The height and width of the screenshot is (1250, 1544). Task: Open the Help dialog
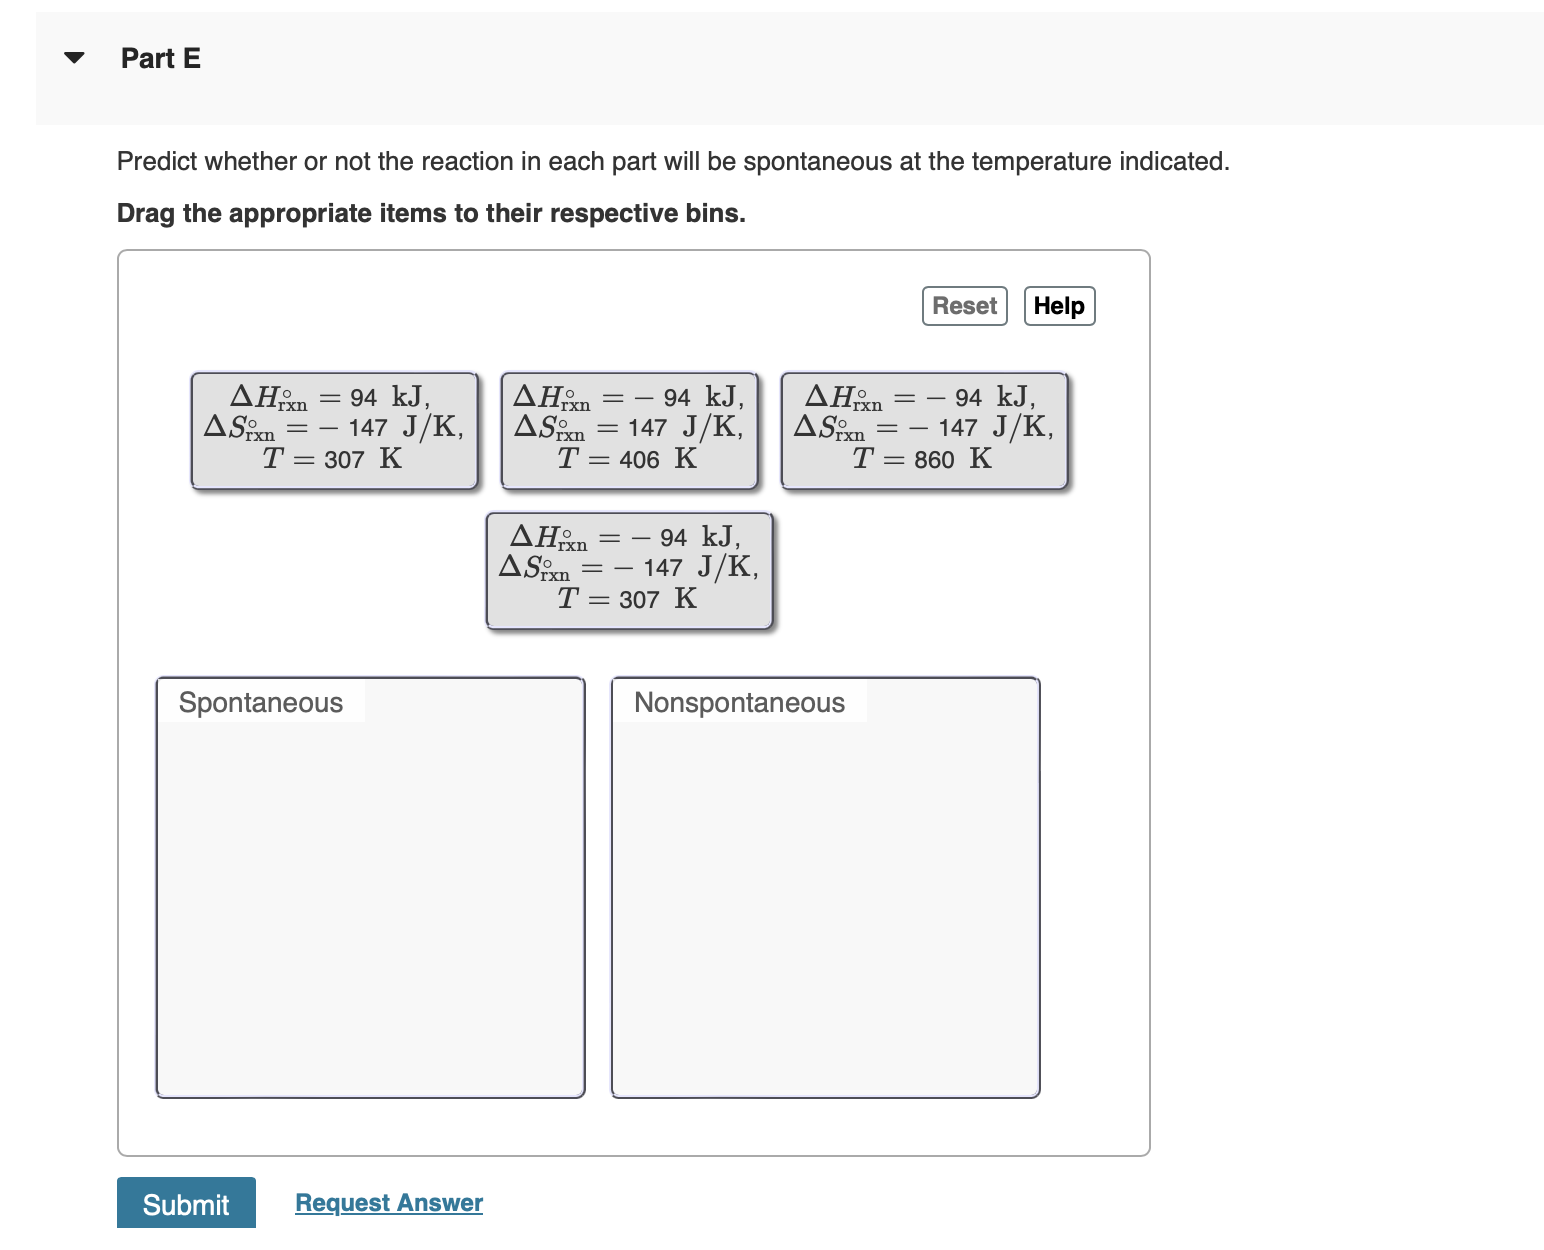click(1059, 306)
